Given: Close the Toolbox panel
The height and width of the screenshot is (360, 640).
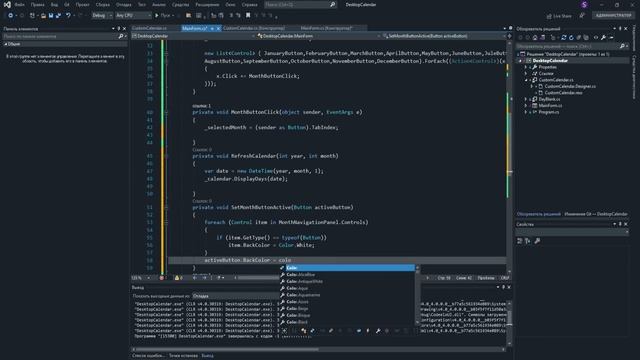Looking at the screenshot, I should pyautogui.click(x=124, y=29).
